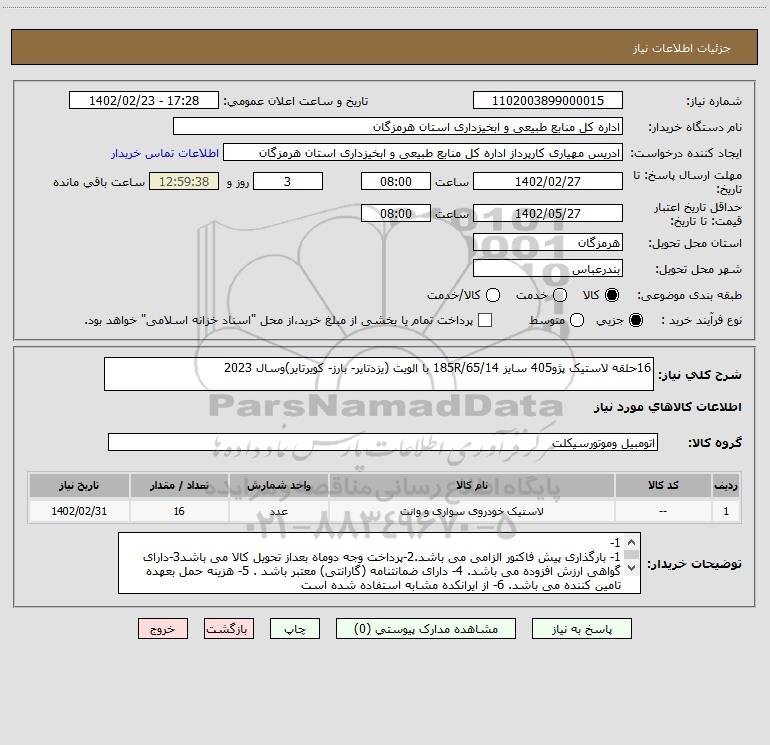The image size is (770, 745).
Task: Click the خروج exit button
Action: coord(163,629)
